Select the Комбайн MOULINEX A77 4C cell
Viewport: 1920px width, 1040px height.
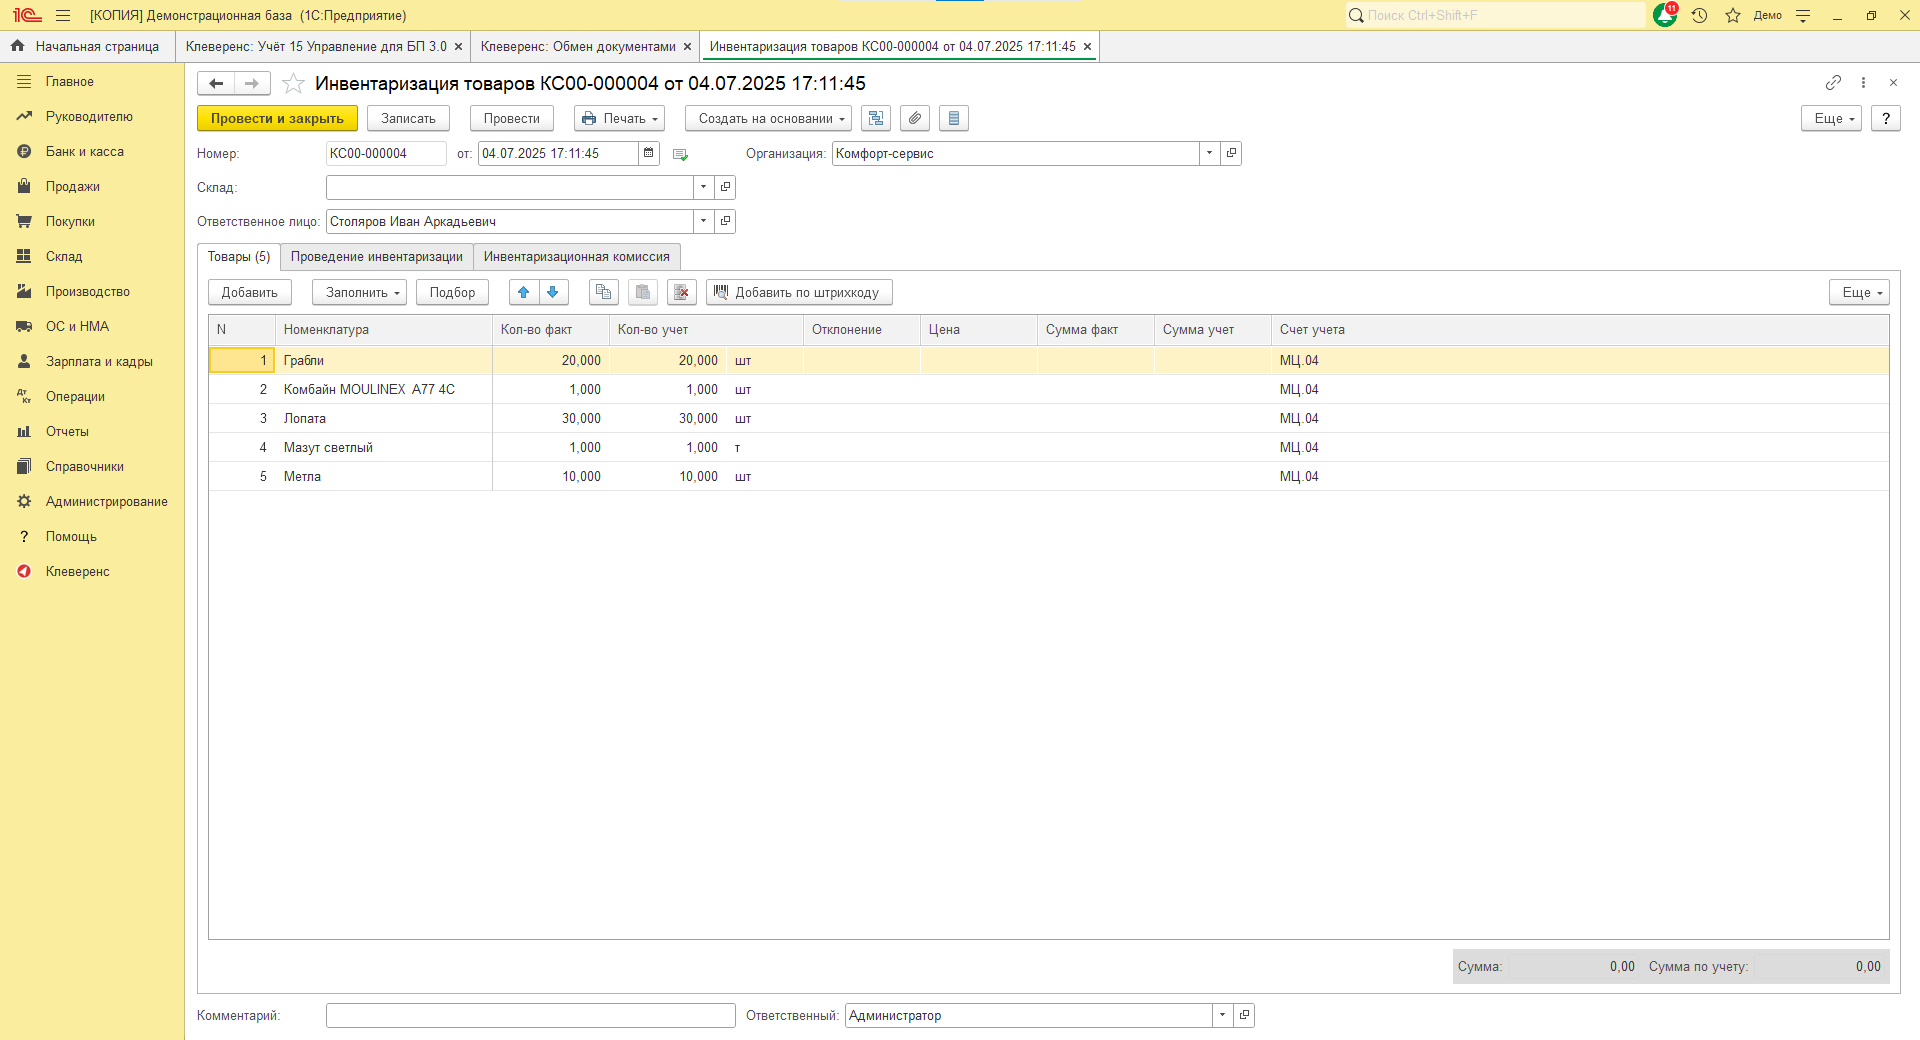click(384, 389)
